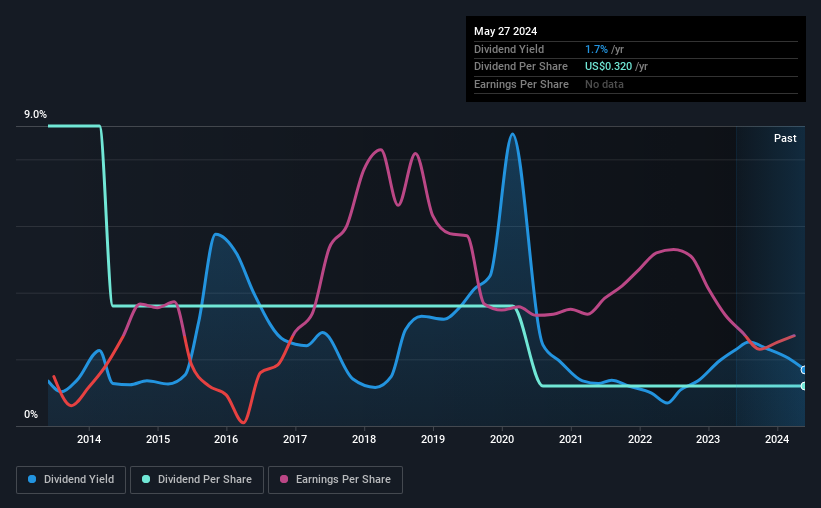Click the blue Dividend Yield legend dot

[x=32, y=479]
